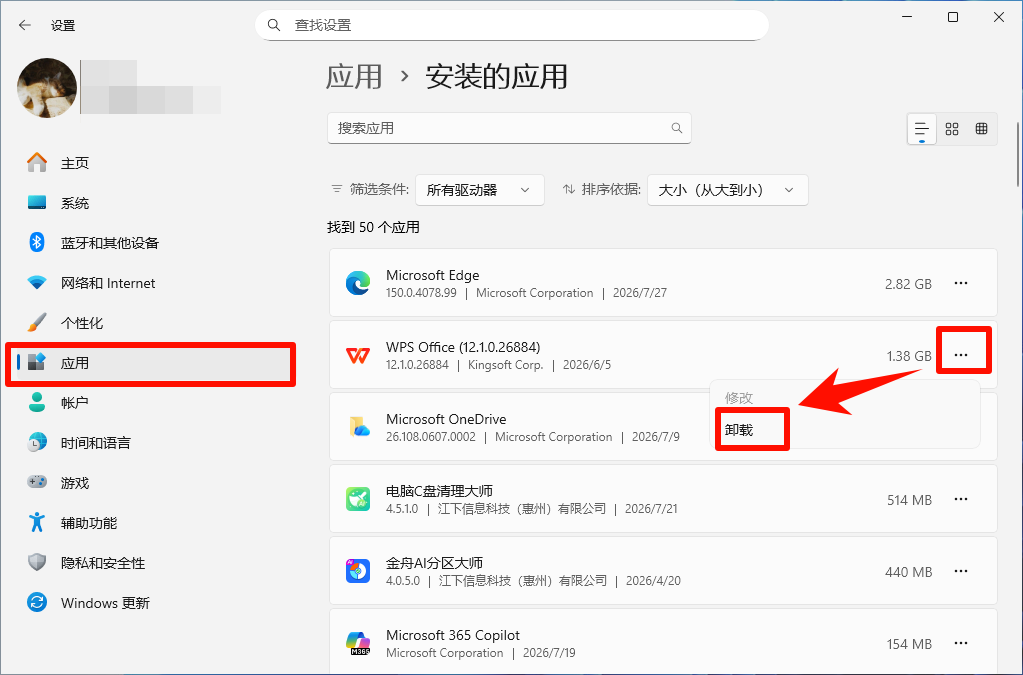Click the 514 MB size value
Screen dimensions: 1023x675
coord(909,500)
